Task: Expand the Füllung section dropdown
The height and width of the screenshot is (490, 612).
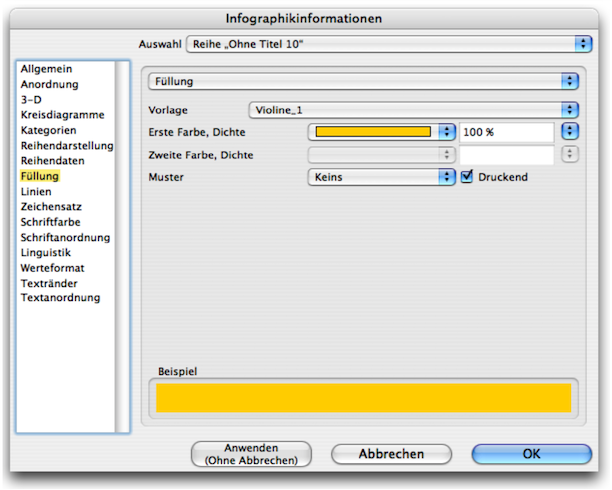Action: [363, 81]
